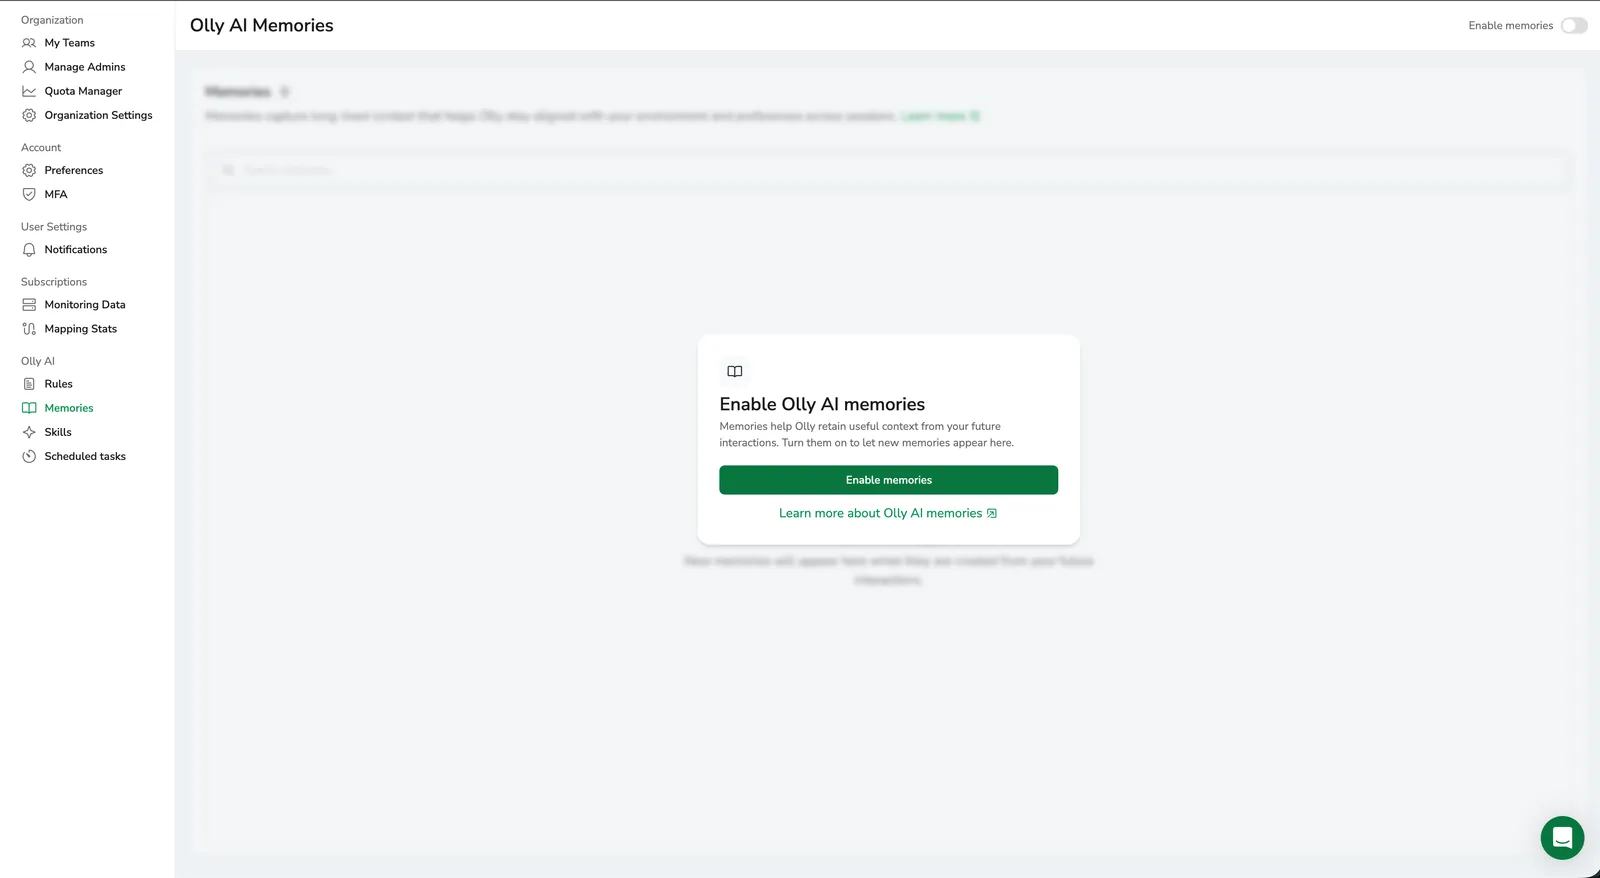
Task: Click the User Settings section label
Action: point(54,227)
